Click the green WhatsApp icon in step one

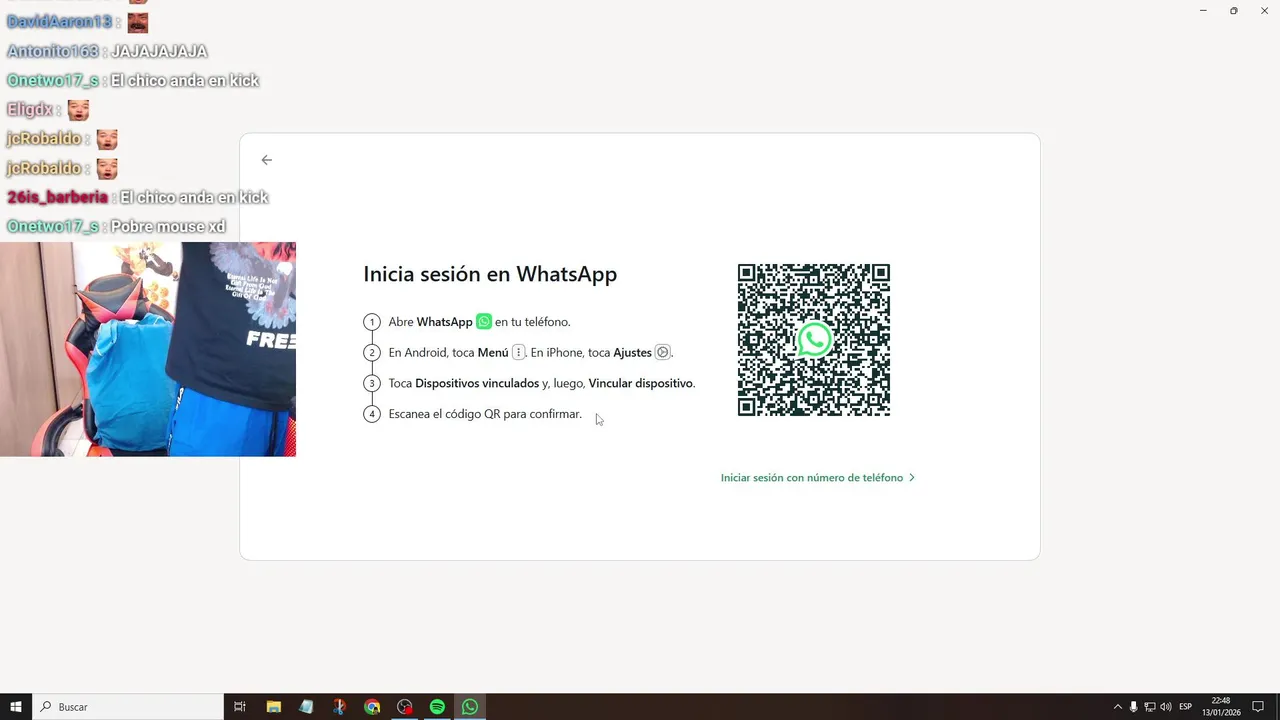pos(484,322)
